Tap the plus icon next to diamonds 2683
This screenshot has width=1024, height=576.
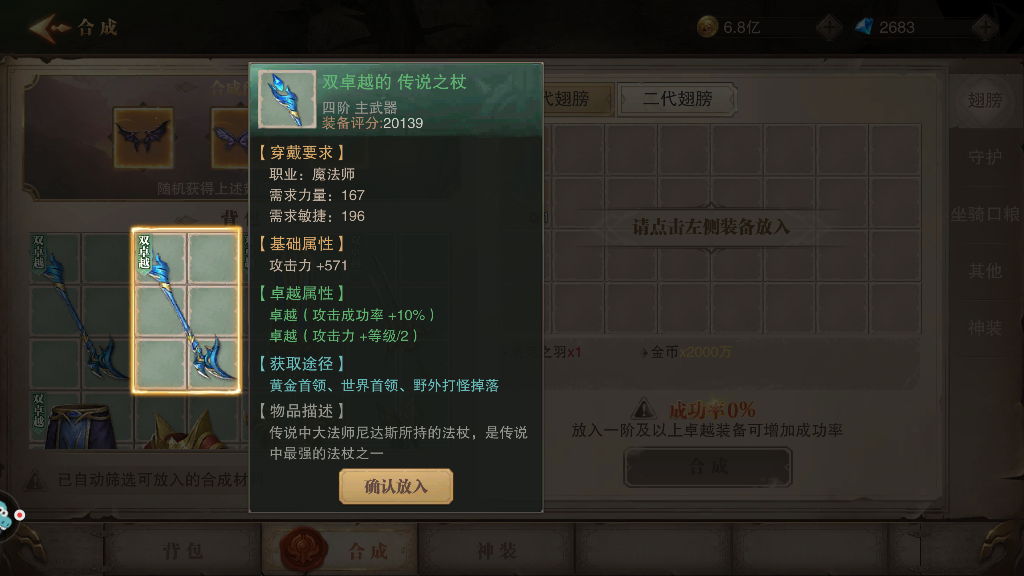click(985, 27)
